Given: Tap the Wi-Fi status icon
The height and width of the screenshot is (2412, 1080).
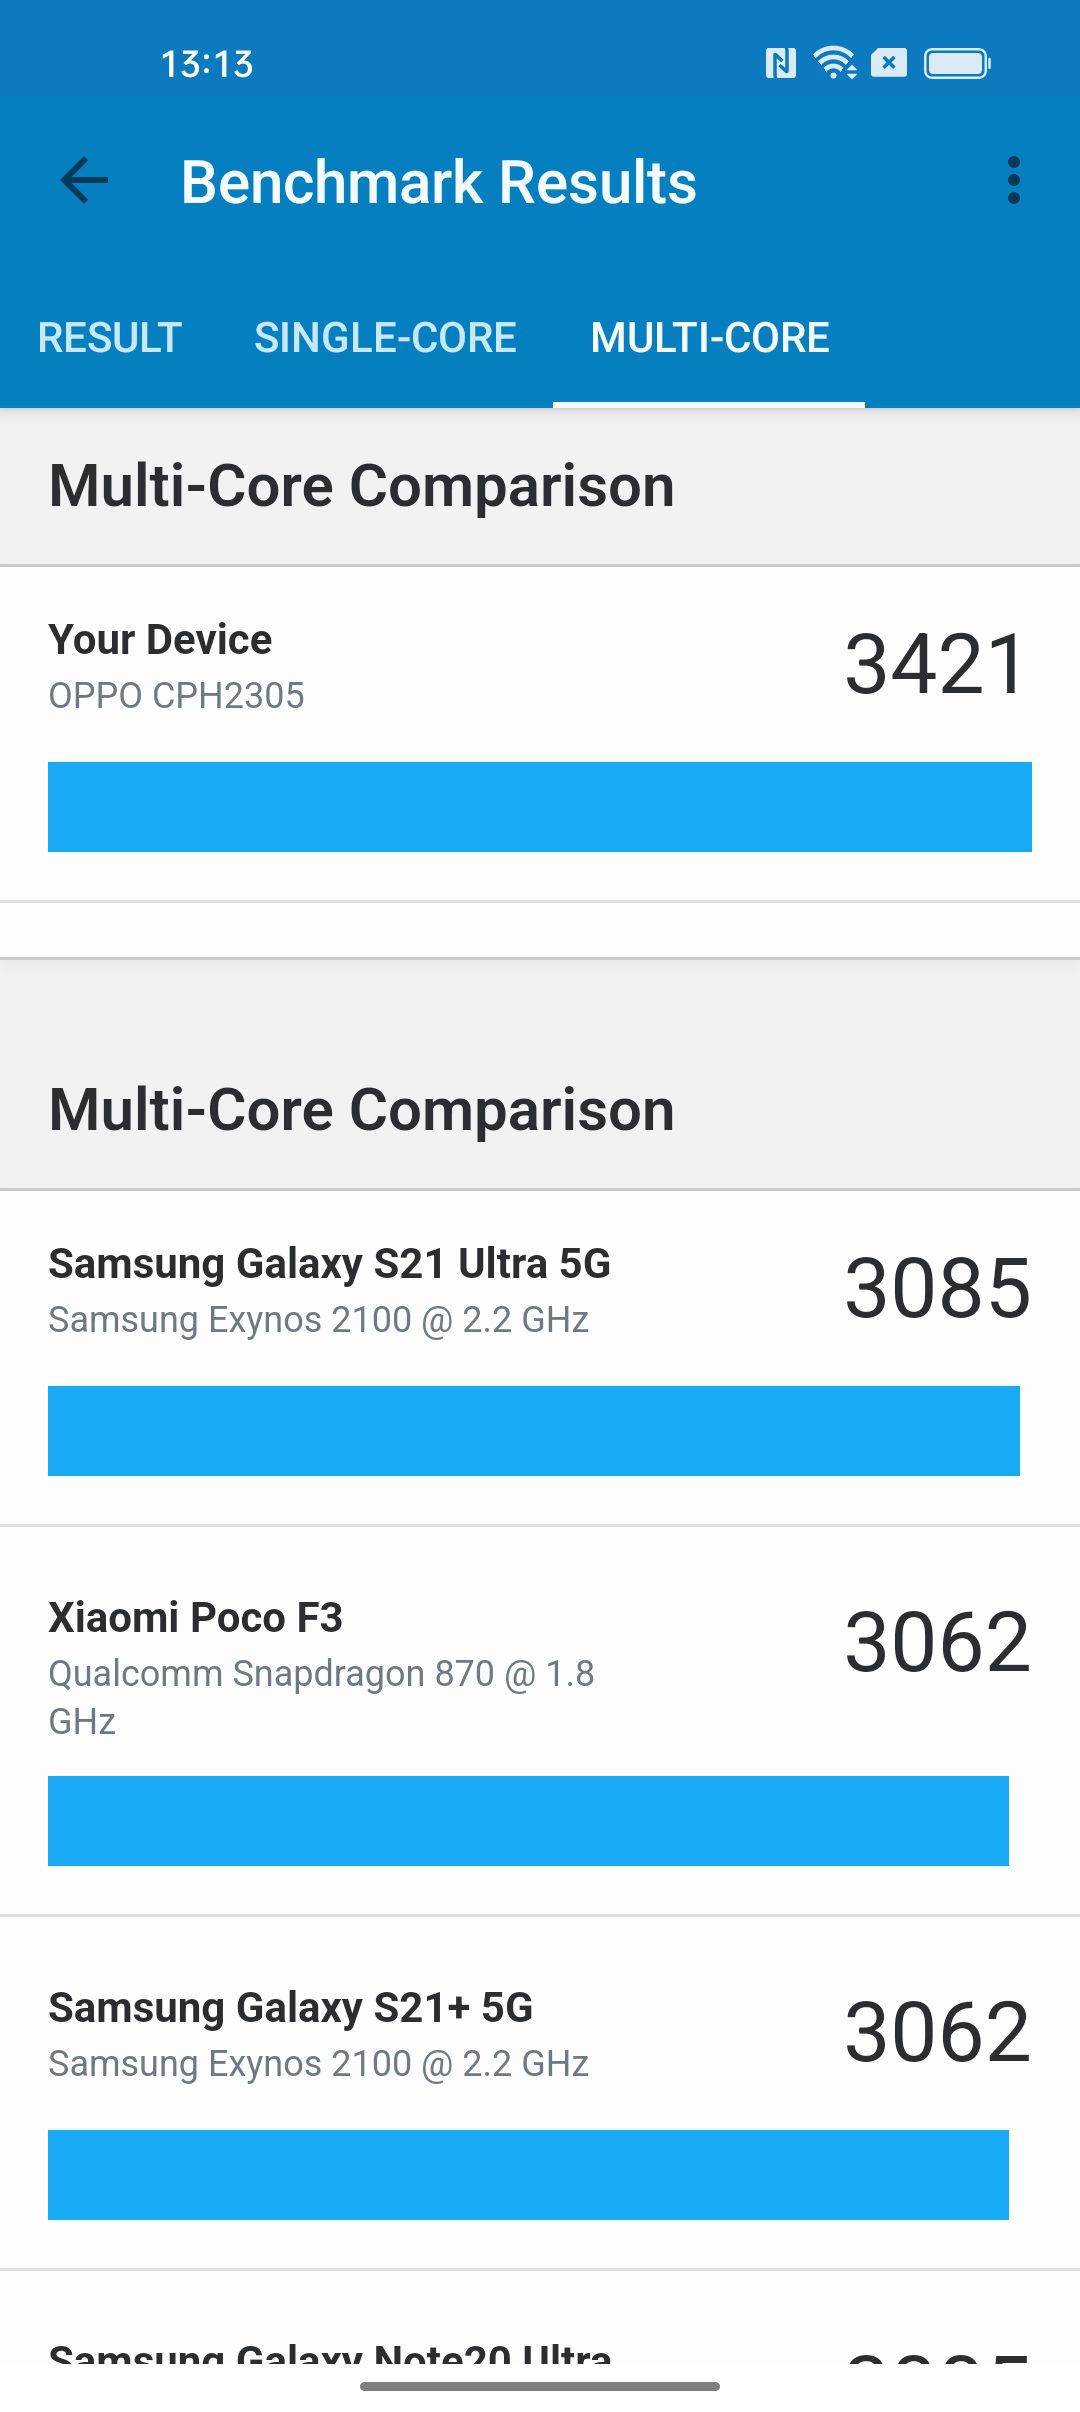Looking at the screenshot, I should 835,63.
